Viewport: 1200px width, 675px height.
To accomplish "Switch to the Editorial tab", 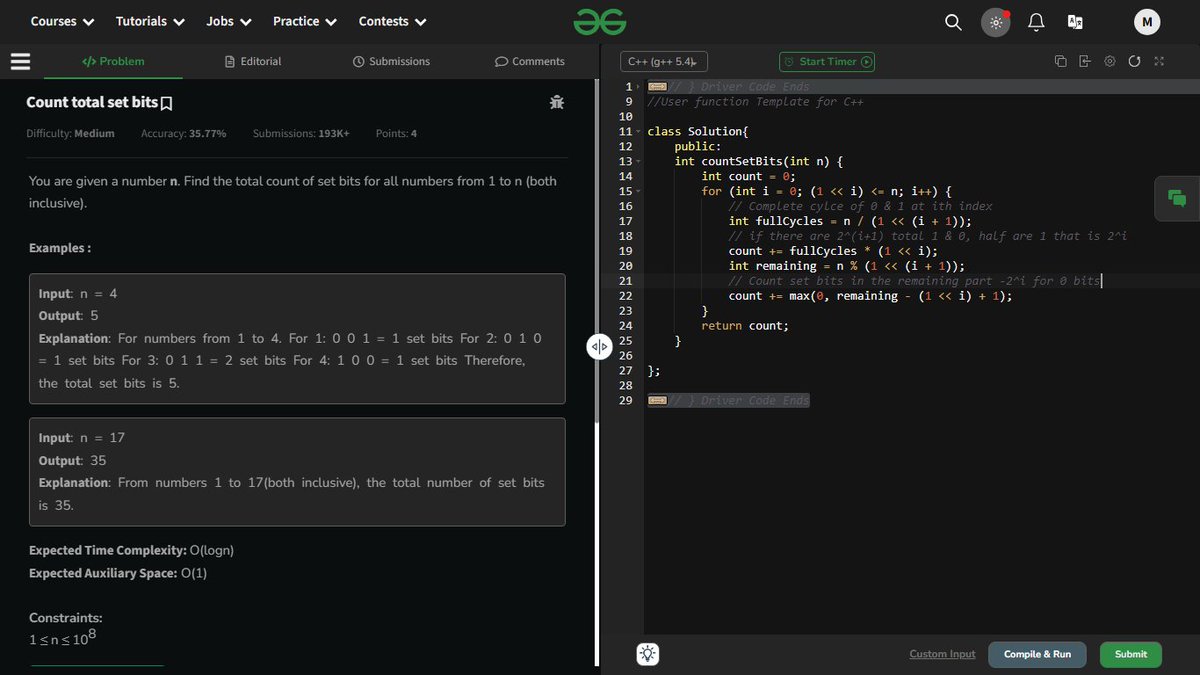I will tap(254, 61).
